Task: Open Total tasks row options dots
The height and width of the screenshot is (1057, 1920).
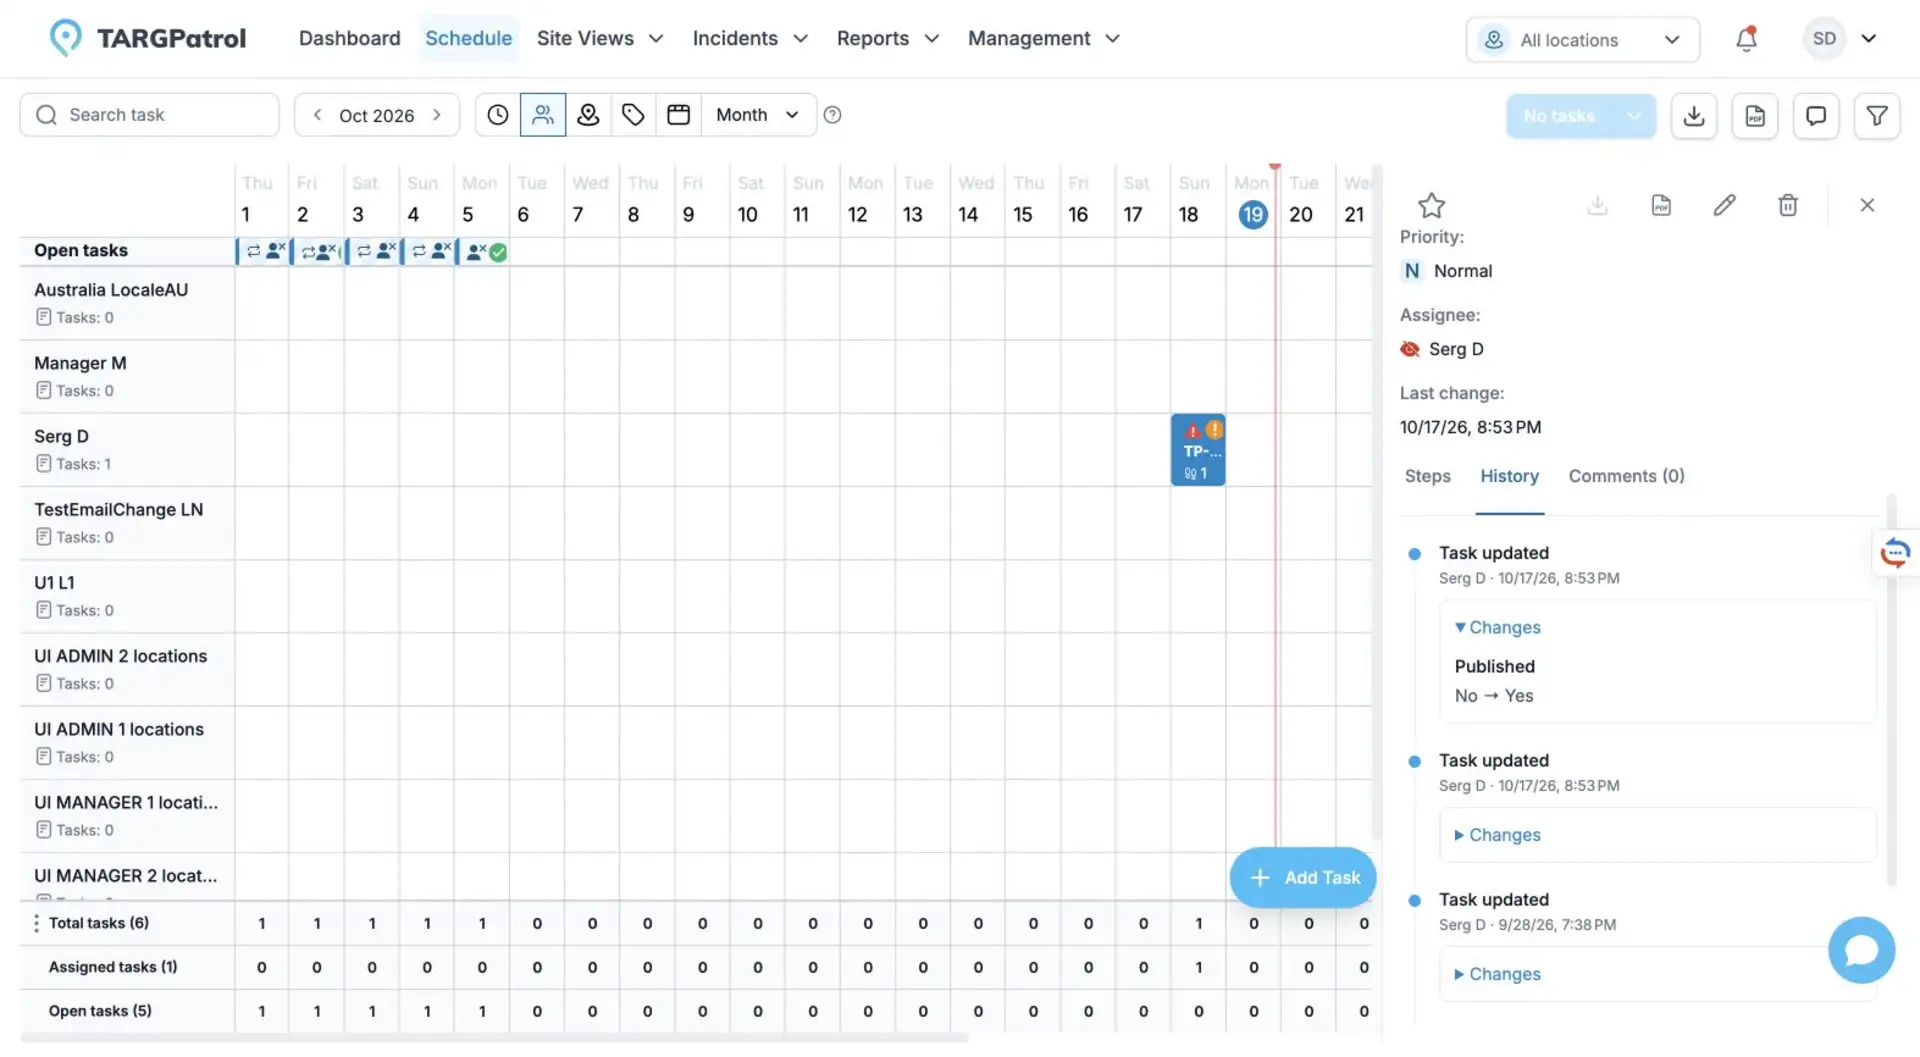Action: pos(36,923)
